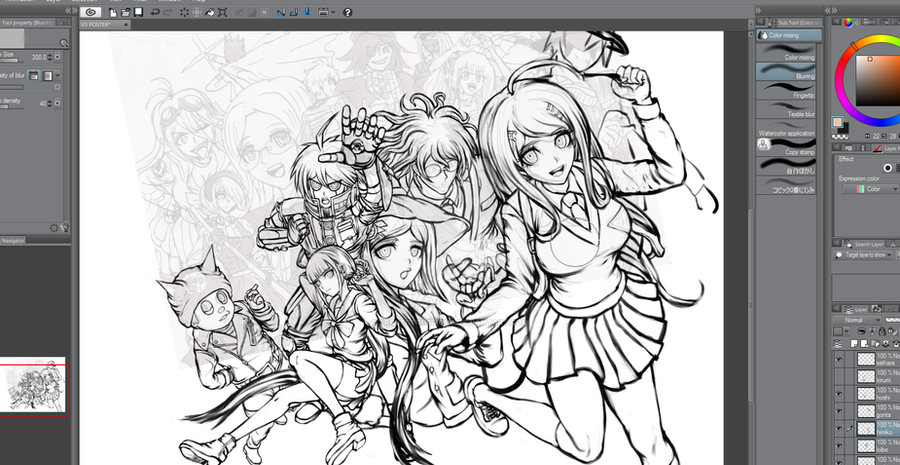Select the kiibo layer thumbnail
Viewport: 900px width, 465px height.
pyautogui.click(x=866, y=445)
